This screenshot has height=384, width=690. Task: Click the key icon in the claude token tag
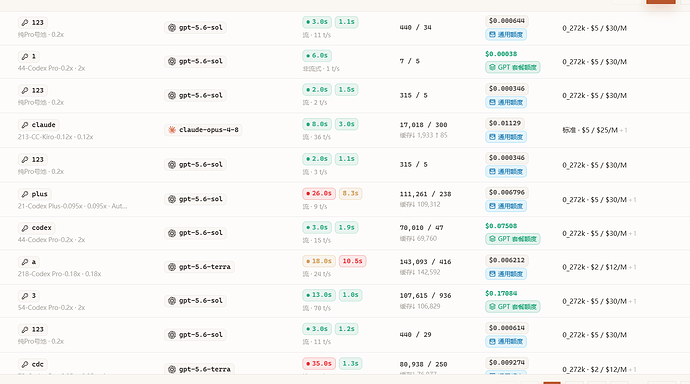pyautogui.click(x=25, y=125)
